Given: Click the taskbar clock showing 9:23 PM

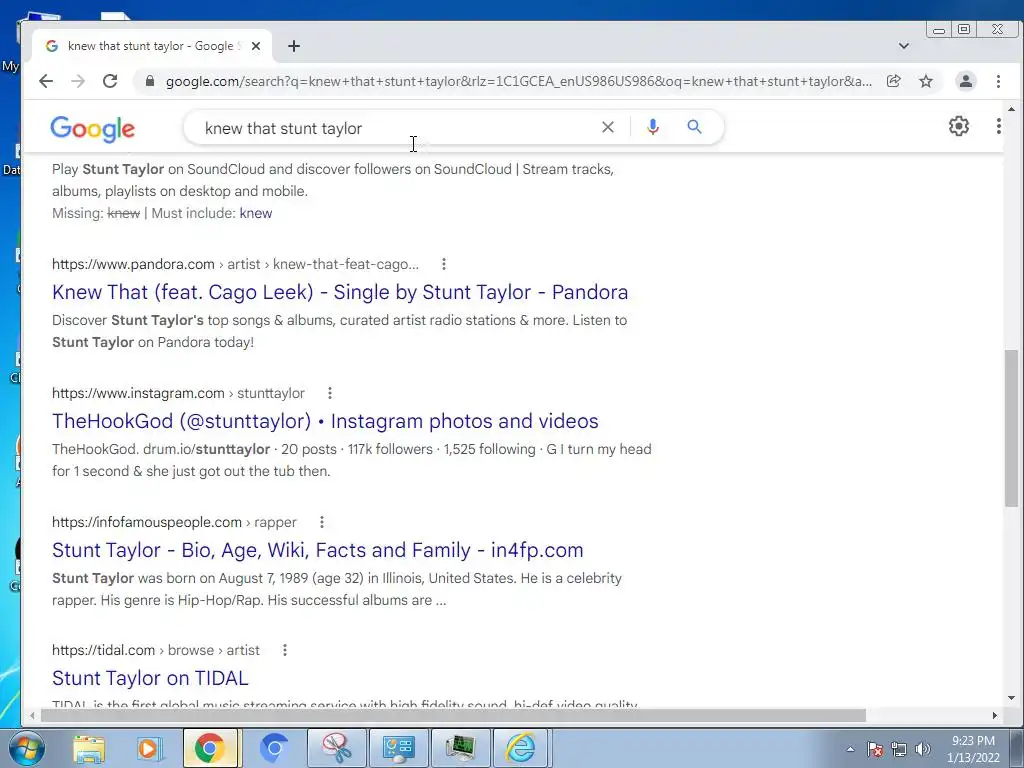Looking at the screenshot, I should [x=973, y=748].
